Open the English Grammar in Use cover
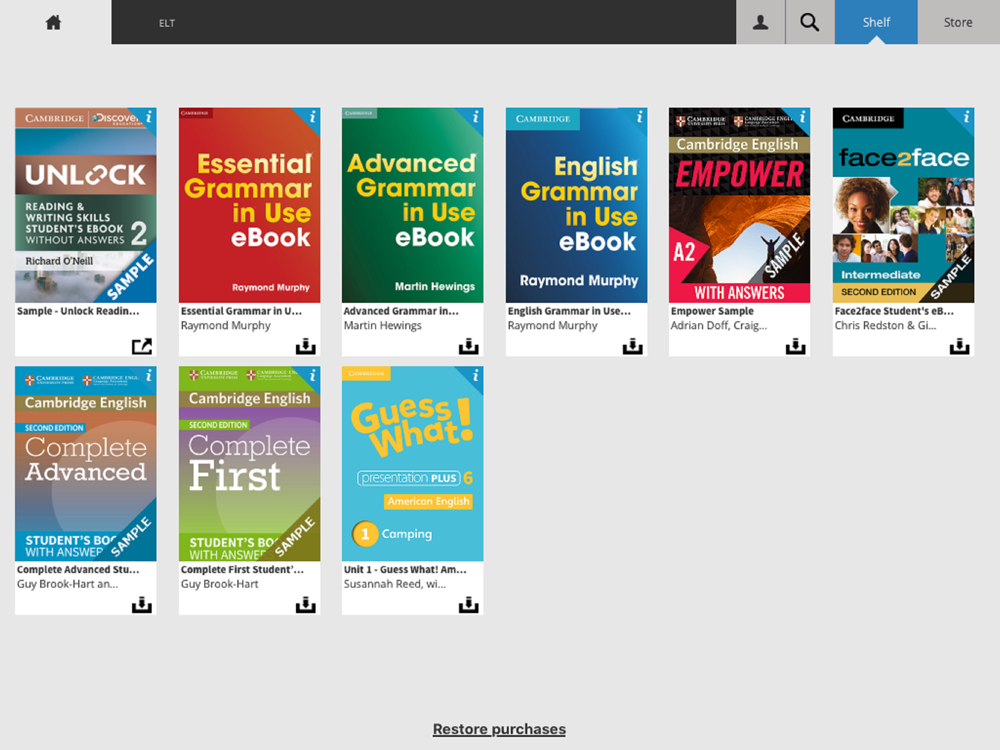Image resolution: width=1000 pixels, height=750 pixels. click(x=577, y=205)
